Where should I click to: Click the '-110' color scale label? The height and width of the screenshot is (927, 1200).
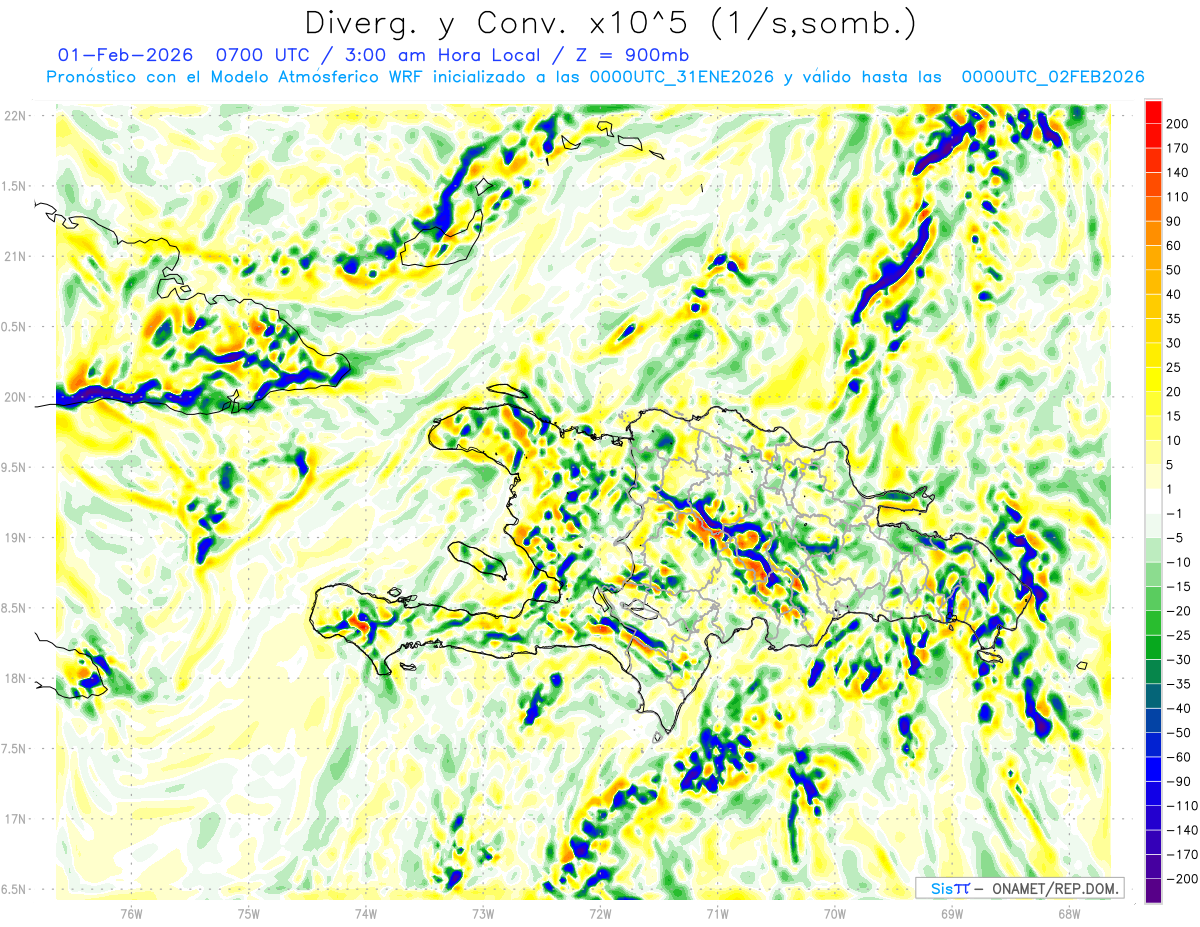point(1182,806)
